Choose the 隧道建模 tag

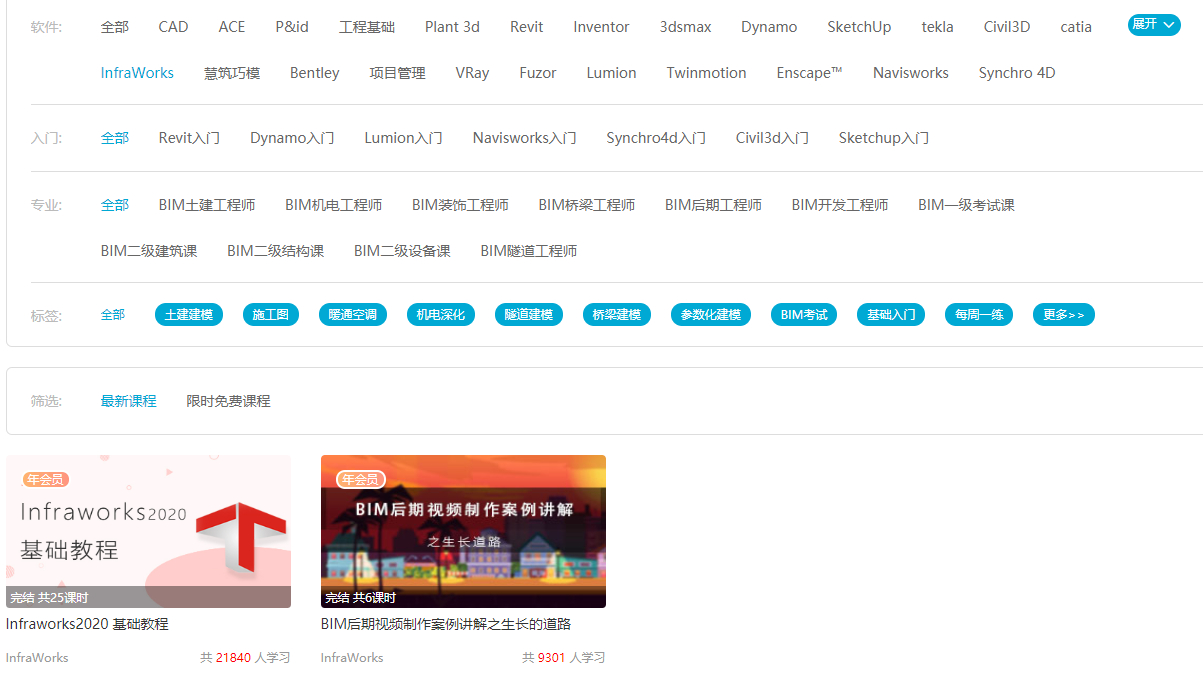pos(529,315)
